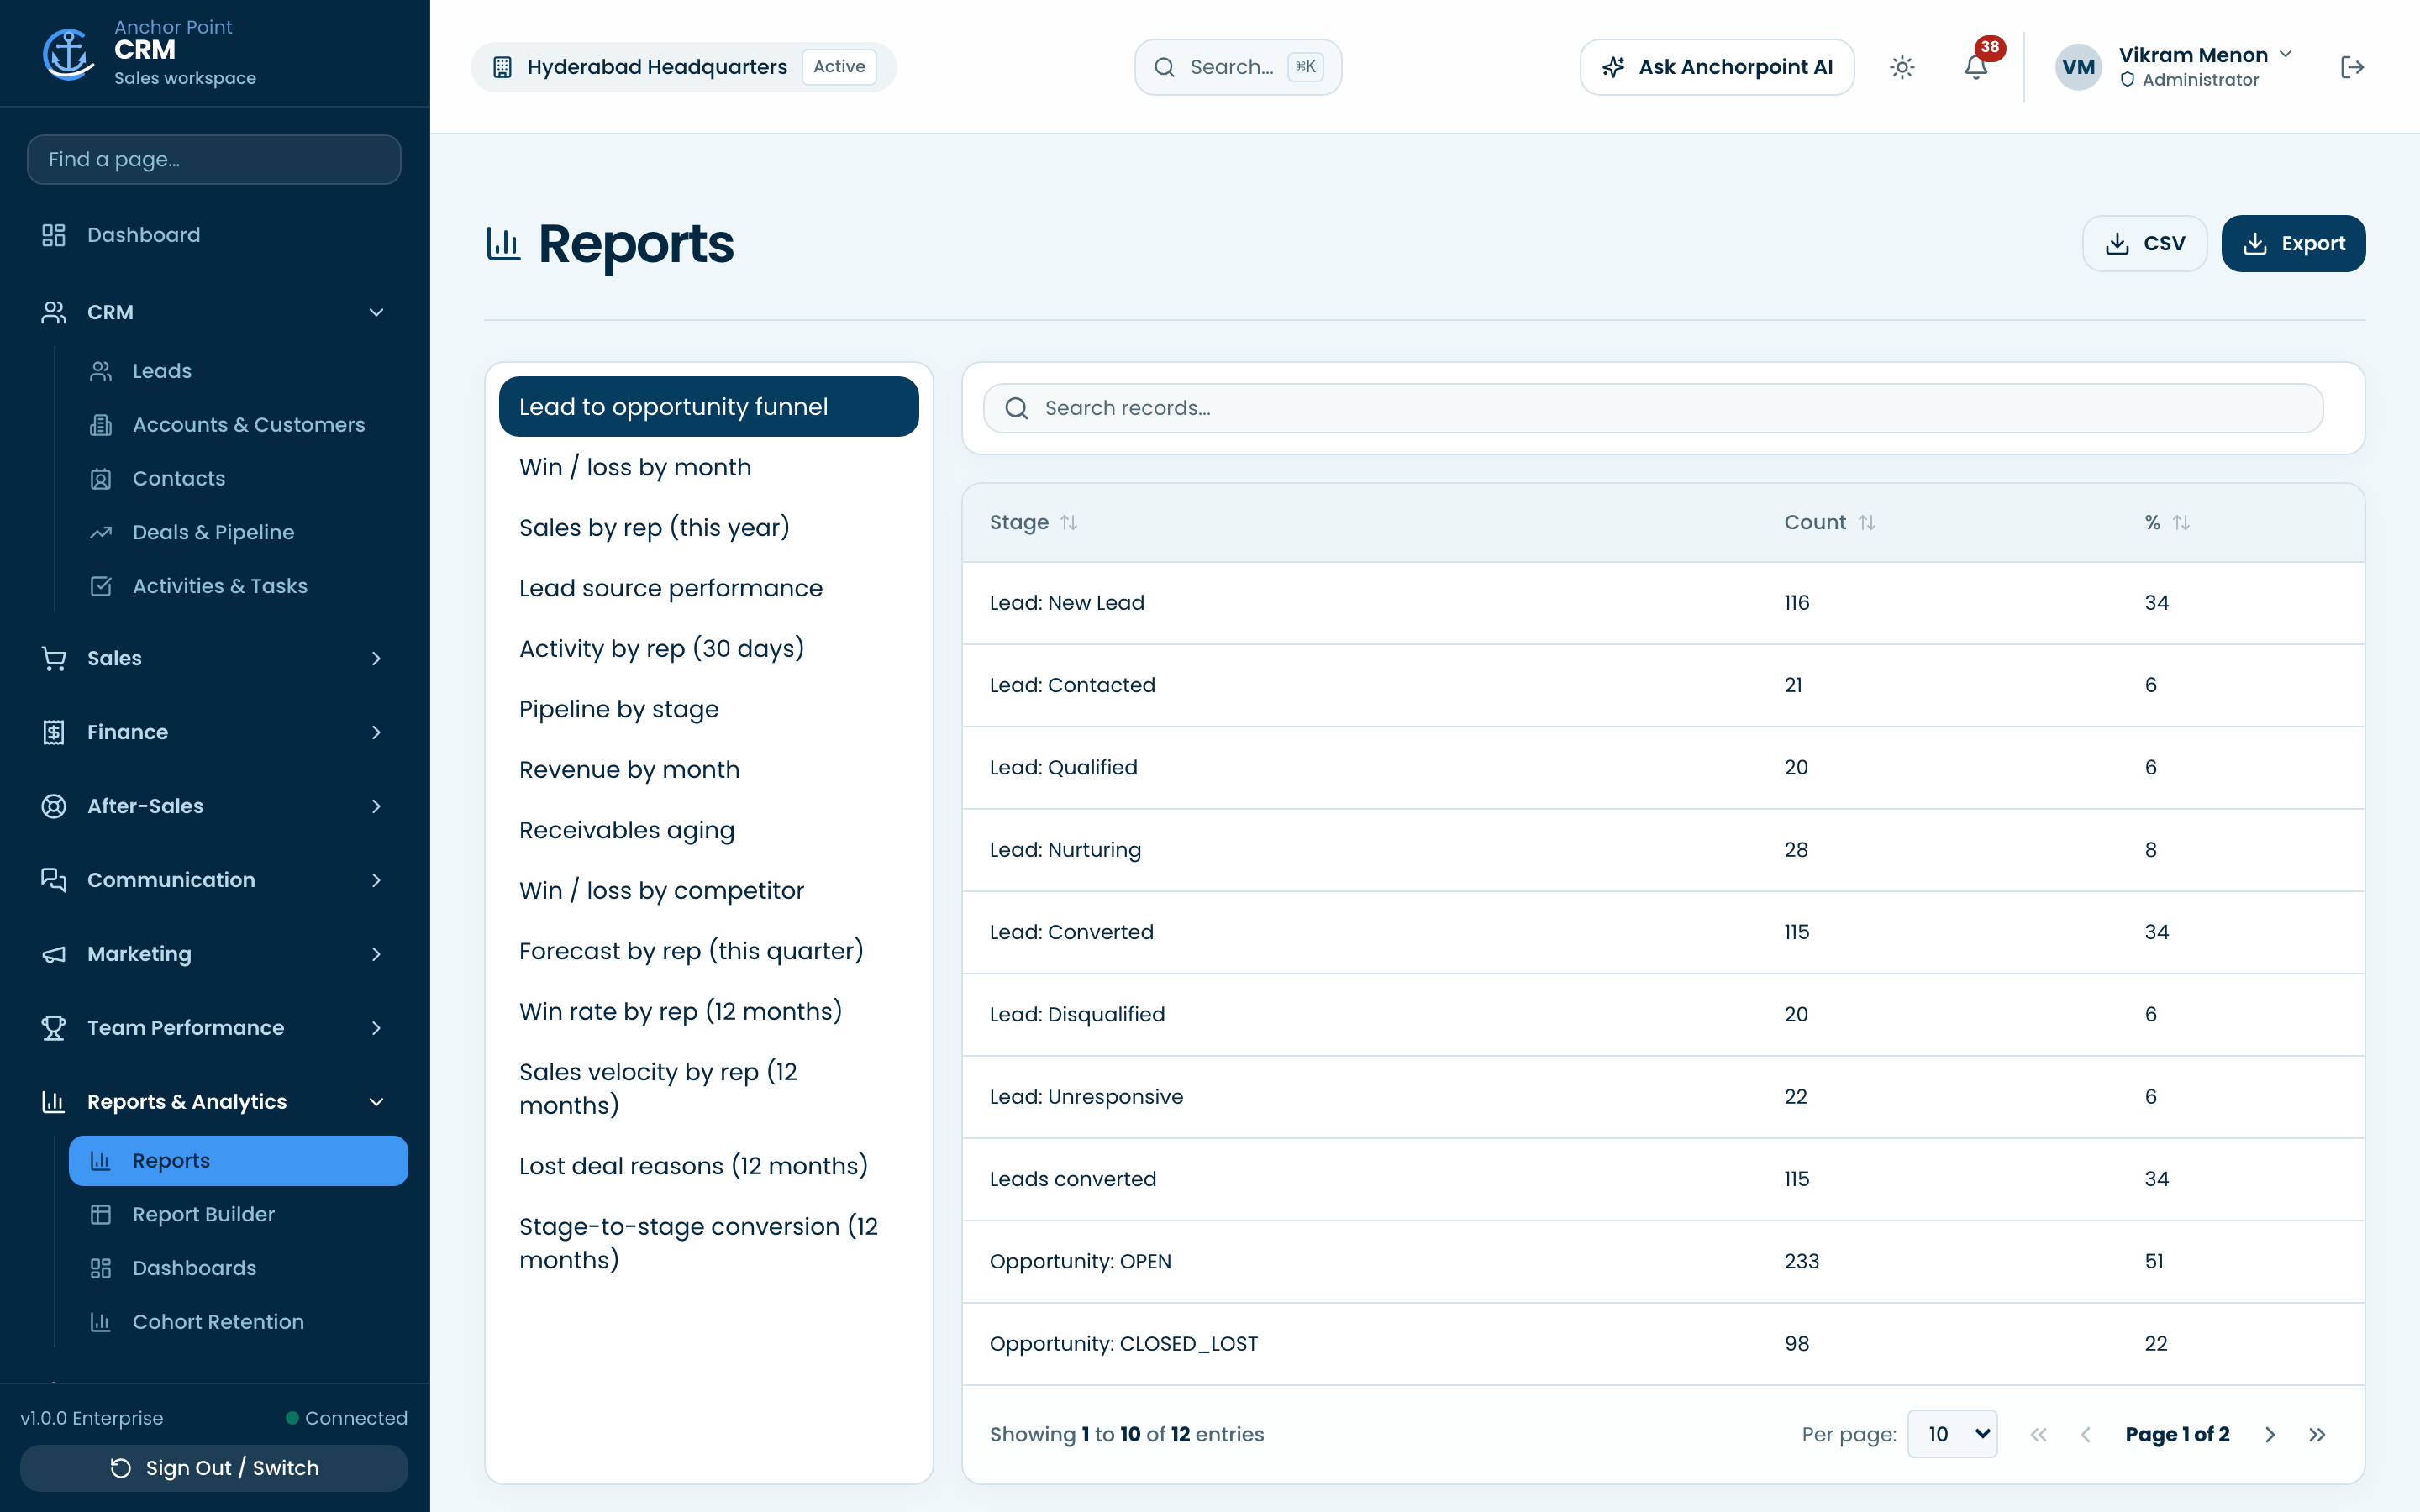Click the Deals & Pipeline trend icon
Viewport: 2420px width, 1512px height.
pos(101,533)
